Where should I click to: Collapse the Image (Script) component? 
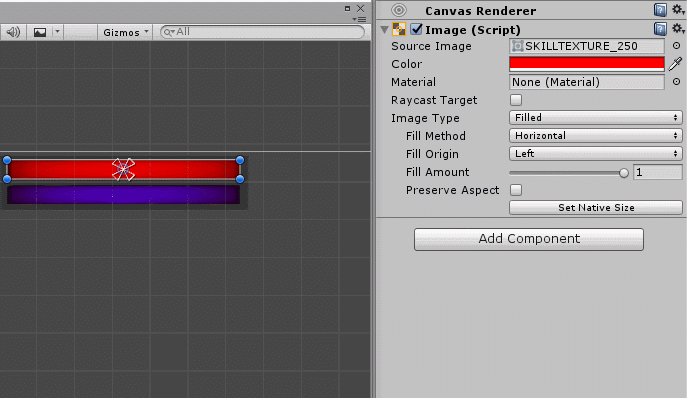click(385, 30)
